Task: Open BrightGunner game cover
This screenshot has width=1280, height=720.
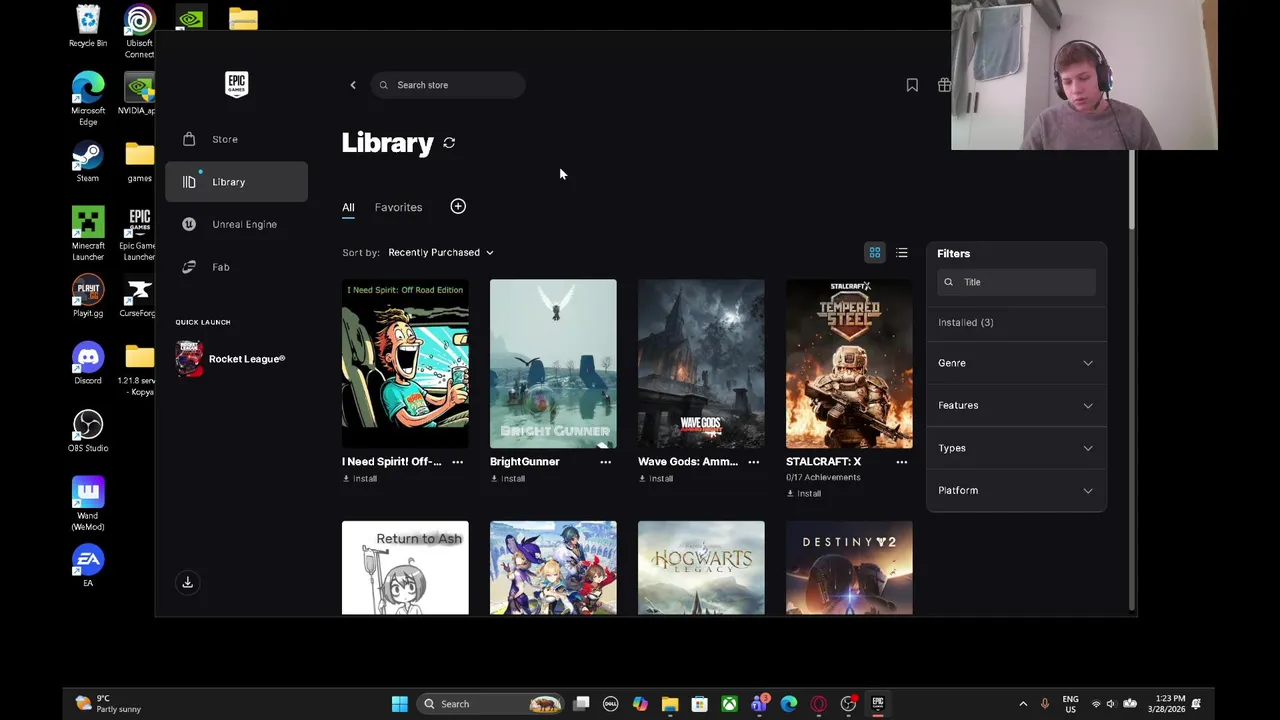Action: 553,364
